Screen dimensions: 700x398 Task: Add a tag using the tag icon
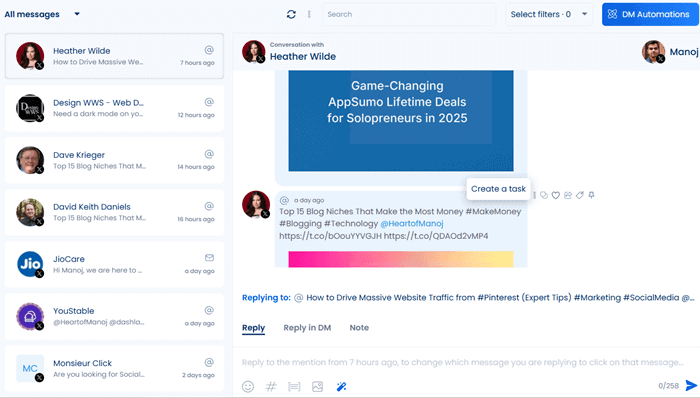click(579, 195)
